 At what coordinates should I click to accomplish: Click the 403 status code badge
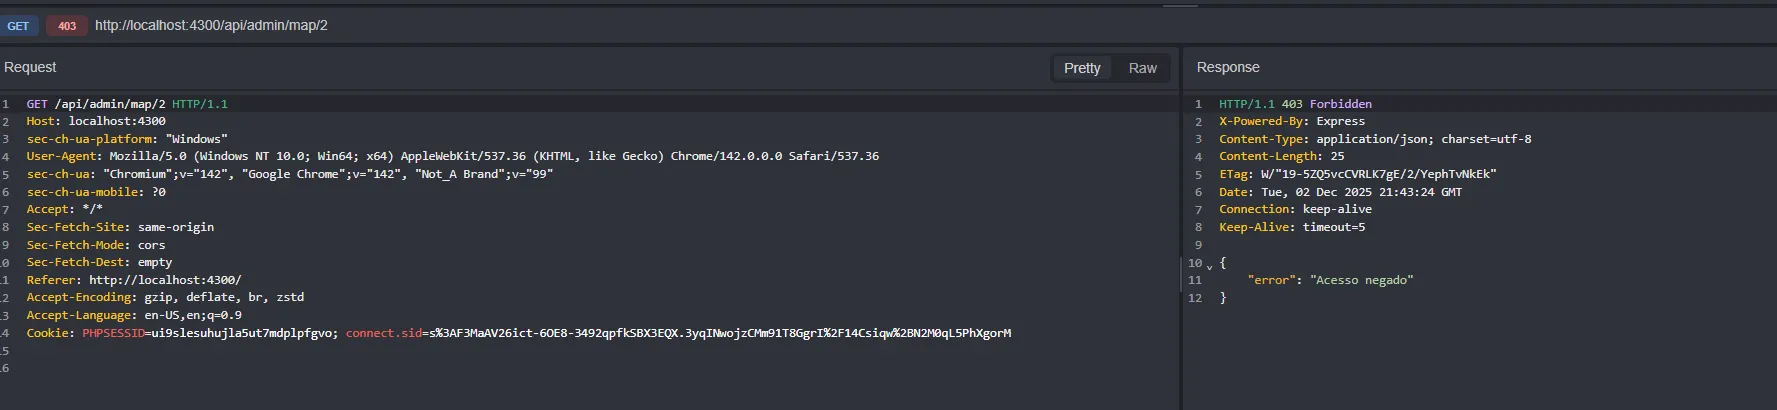[67, 26]
